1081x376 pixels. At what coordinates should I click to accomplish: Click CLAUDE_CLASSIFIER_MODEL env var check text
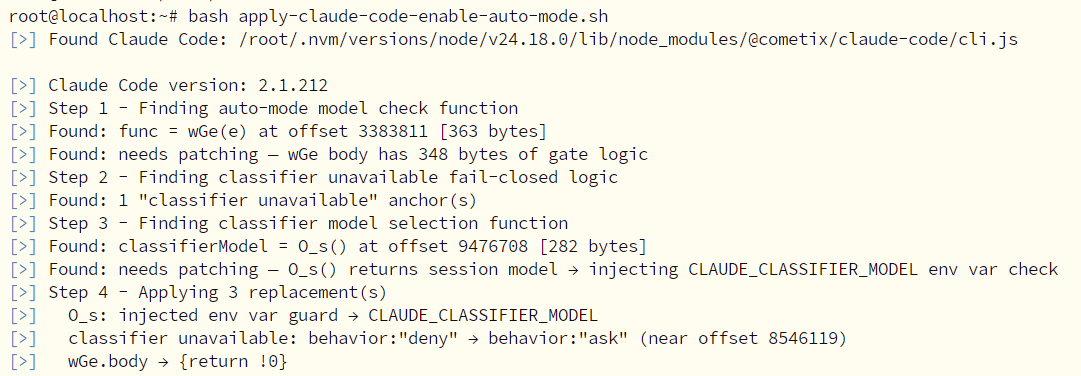click(873, 269)
